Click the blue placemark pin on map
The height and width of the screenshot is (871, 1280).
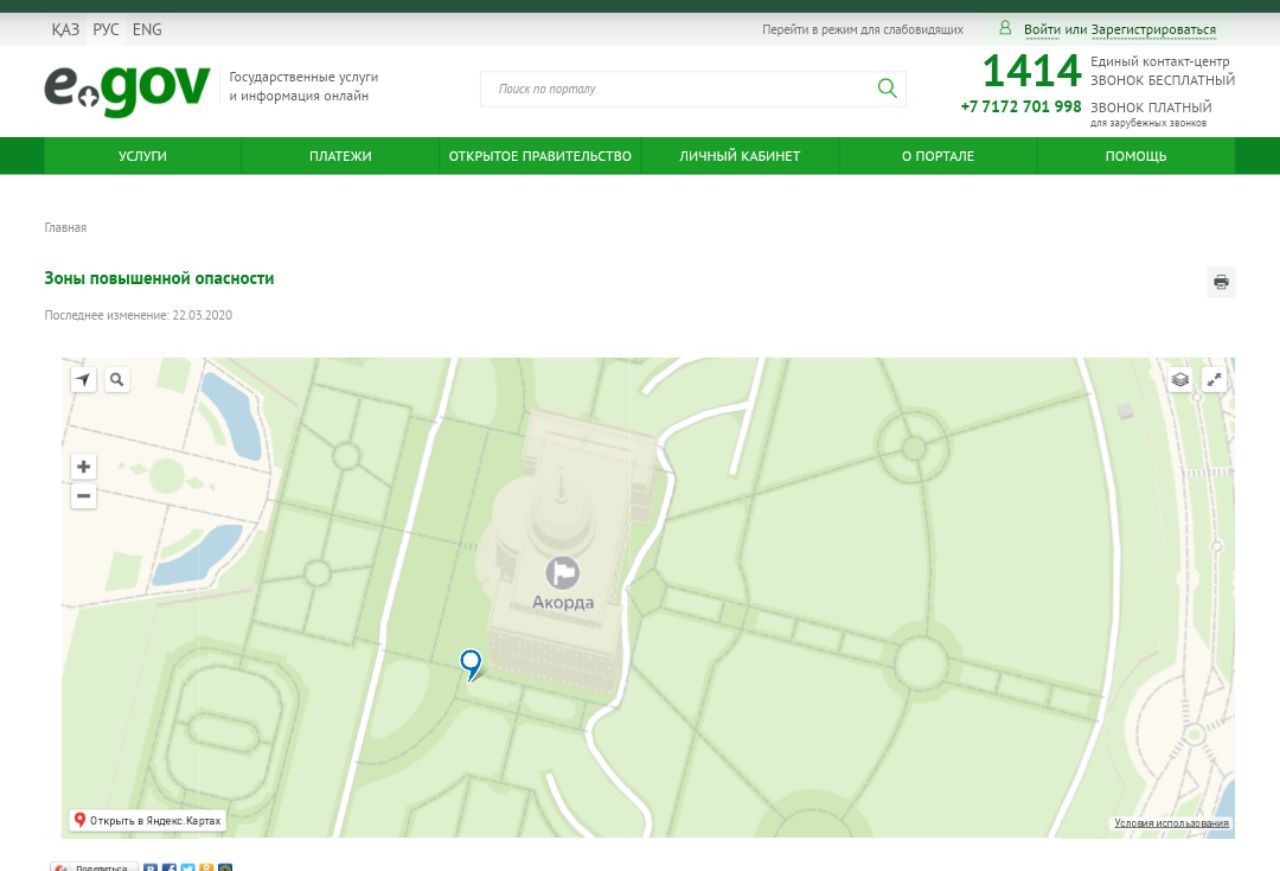coord(470,664)
